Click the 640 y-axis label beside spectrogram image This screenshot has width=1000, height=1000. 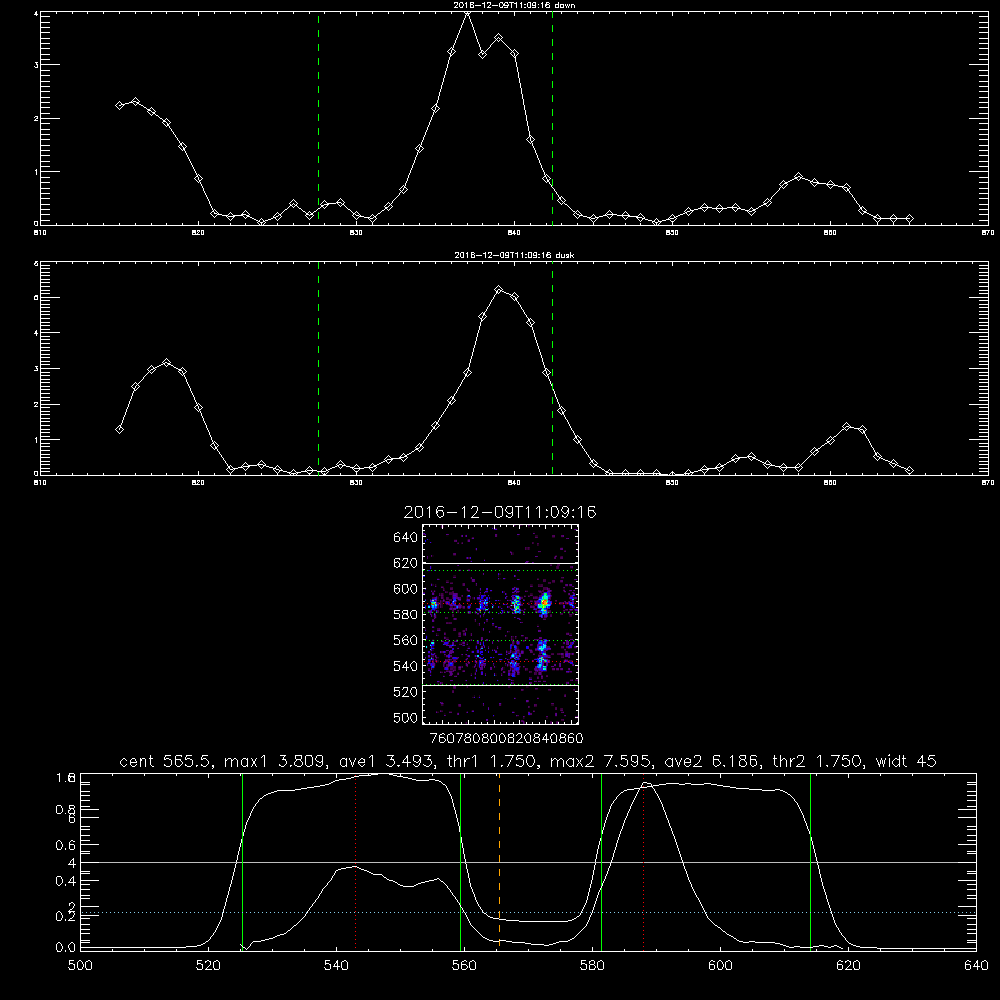[406, 538]
